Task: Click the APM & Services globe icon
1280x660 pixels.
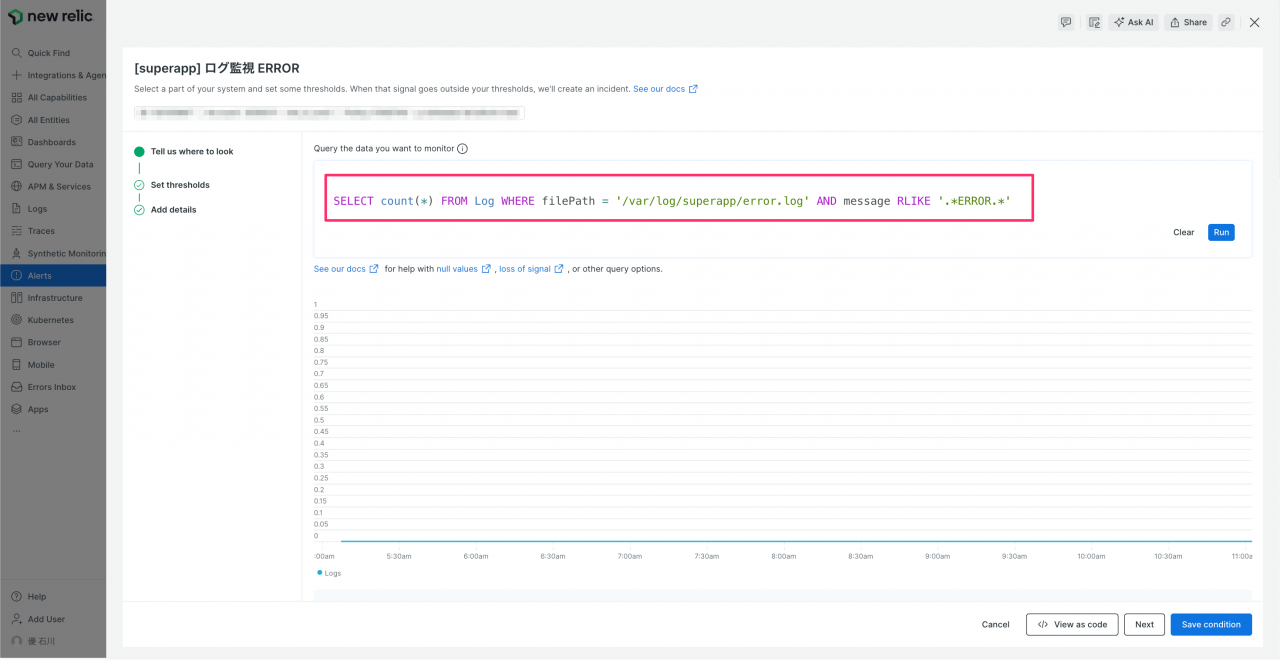Action: (x=17, y=186)
